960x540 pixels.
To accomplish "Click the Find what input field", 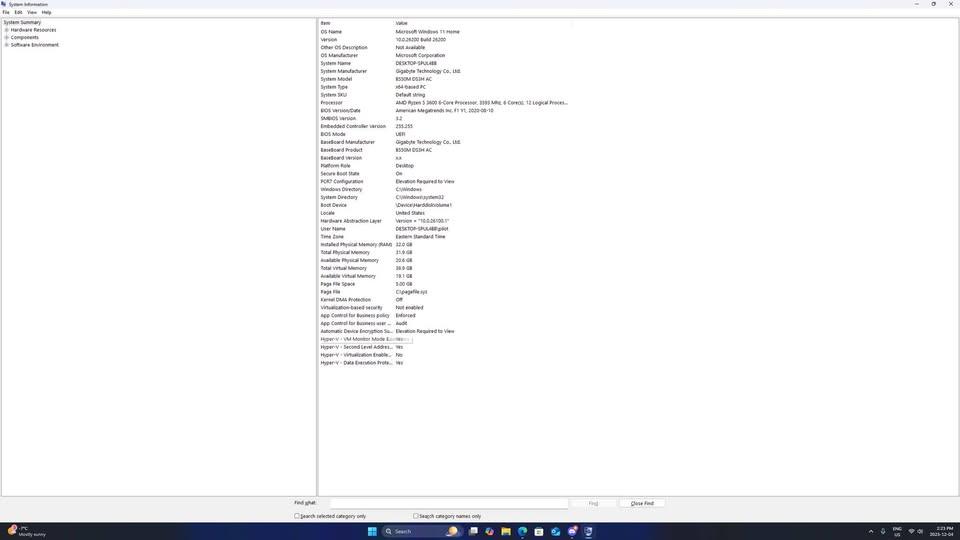I will coord(449,503).
